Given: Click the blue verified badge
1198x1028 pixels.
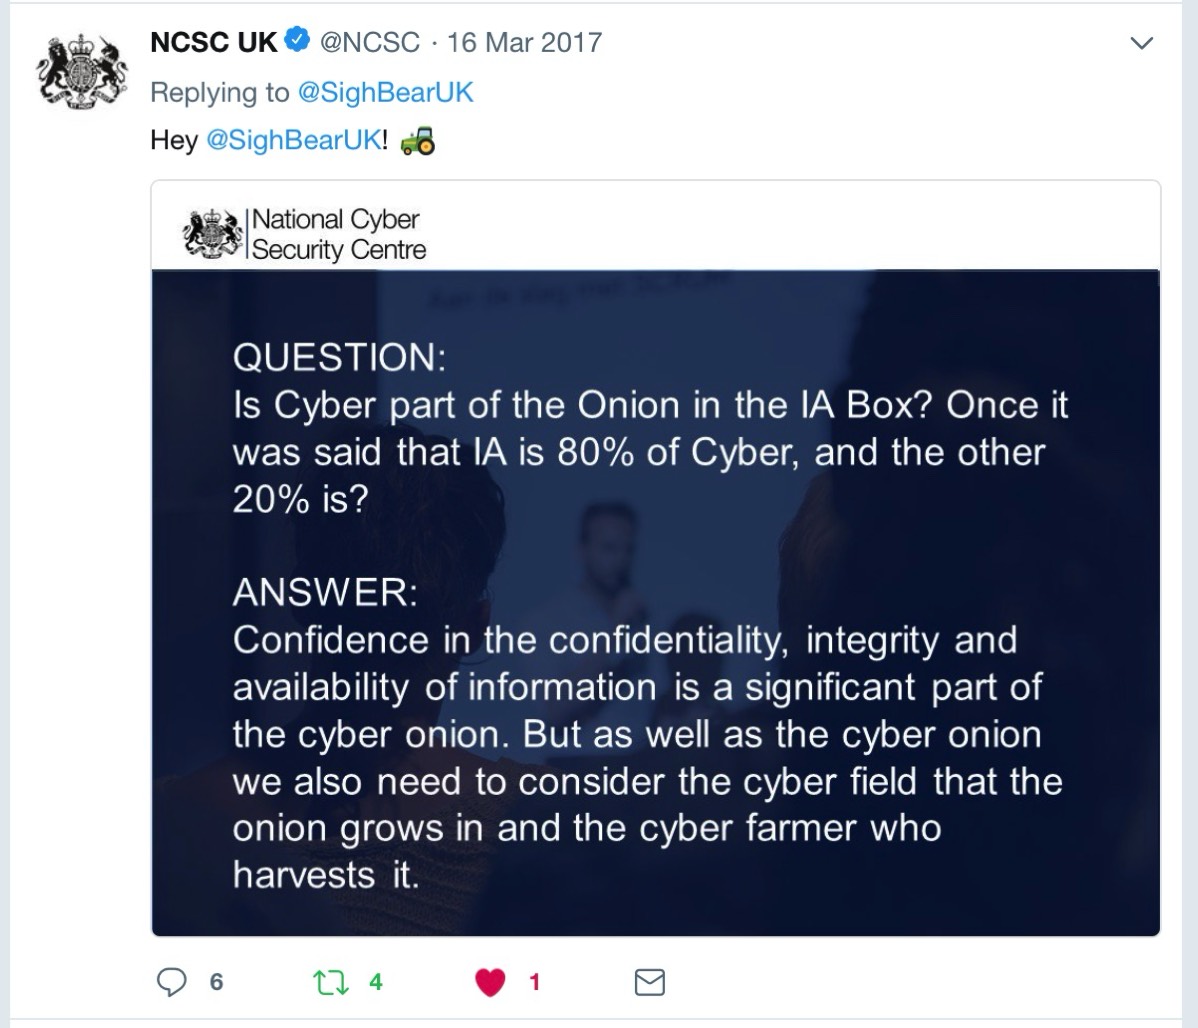Looking at the screenshot, I should pos(297,41).
